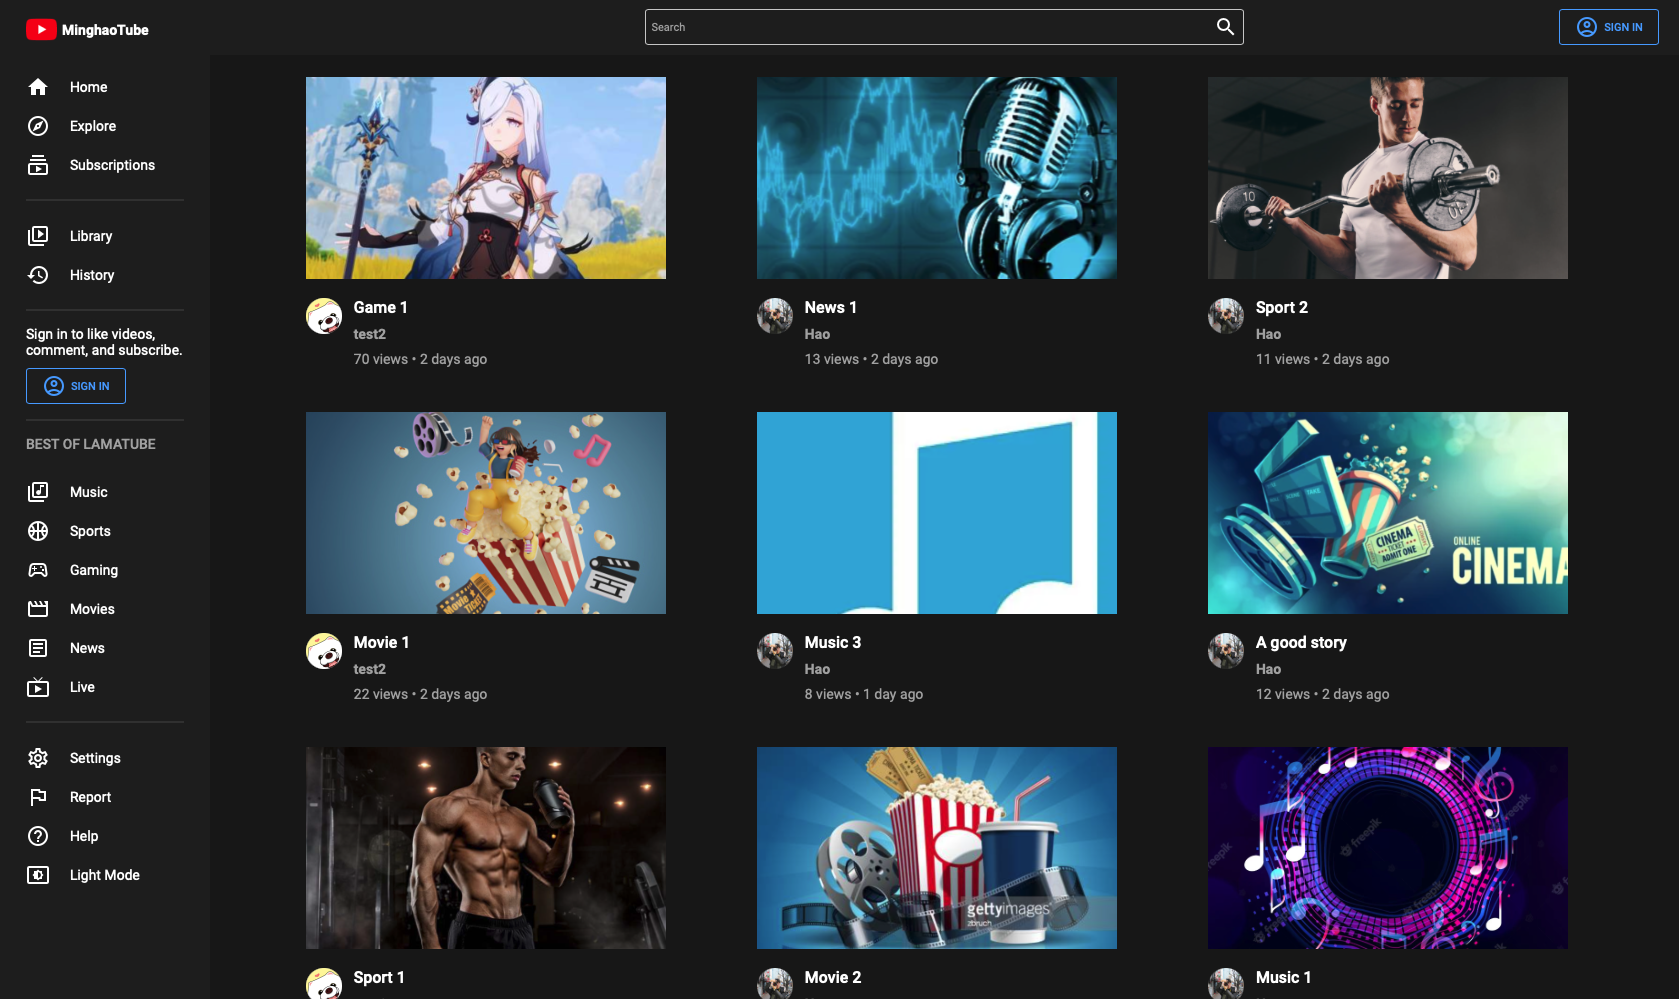The height and width of the screenshot is (999, 1679).
Task: Click test2 channel avatar beside Game 1
Action: coord(324,316)
